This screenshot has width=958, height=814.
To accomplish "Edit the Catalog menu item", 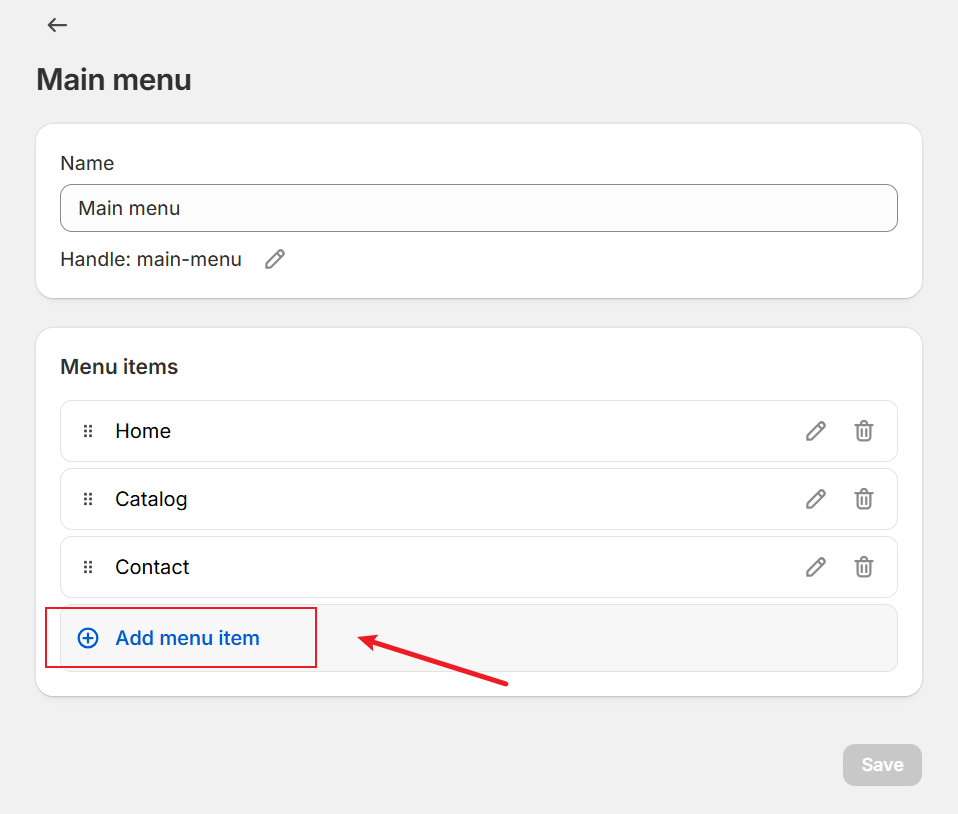I will click(x=816, y=499).
